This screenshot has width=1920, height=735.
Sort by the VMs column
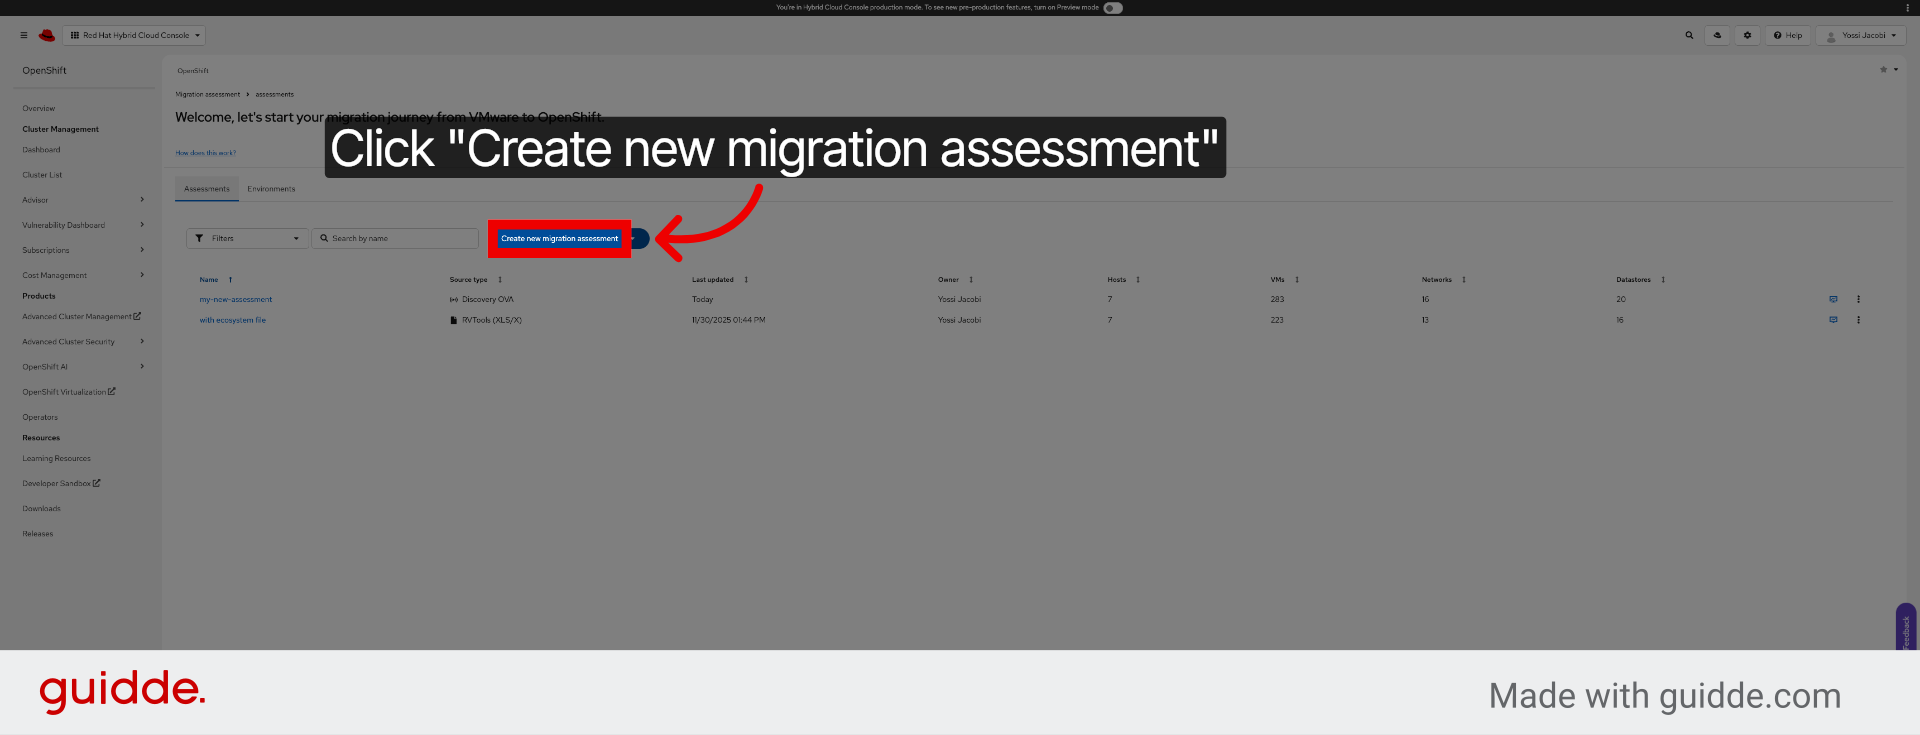(1297, 280)
